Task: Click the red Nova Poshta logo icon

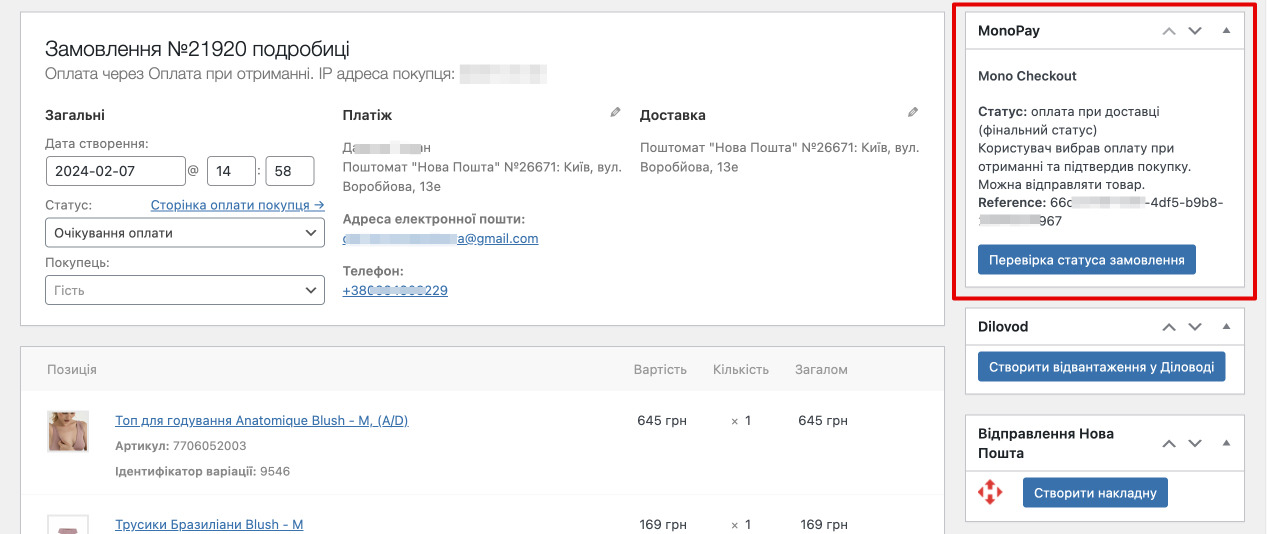Action: click(x=990, y=492)
